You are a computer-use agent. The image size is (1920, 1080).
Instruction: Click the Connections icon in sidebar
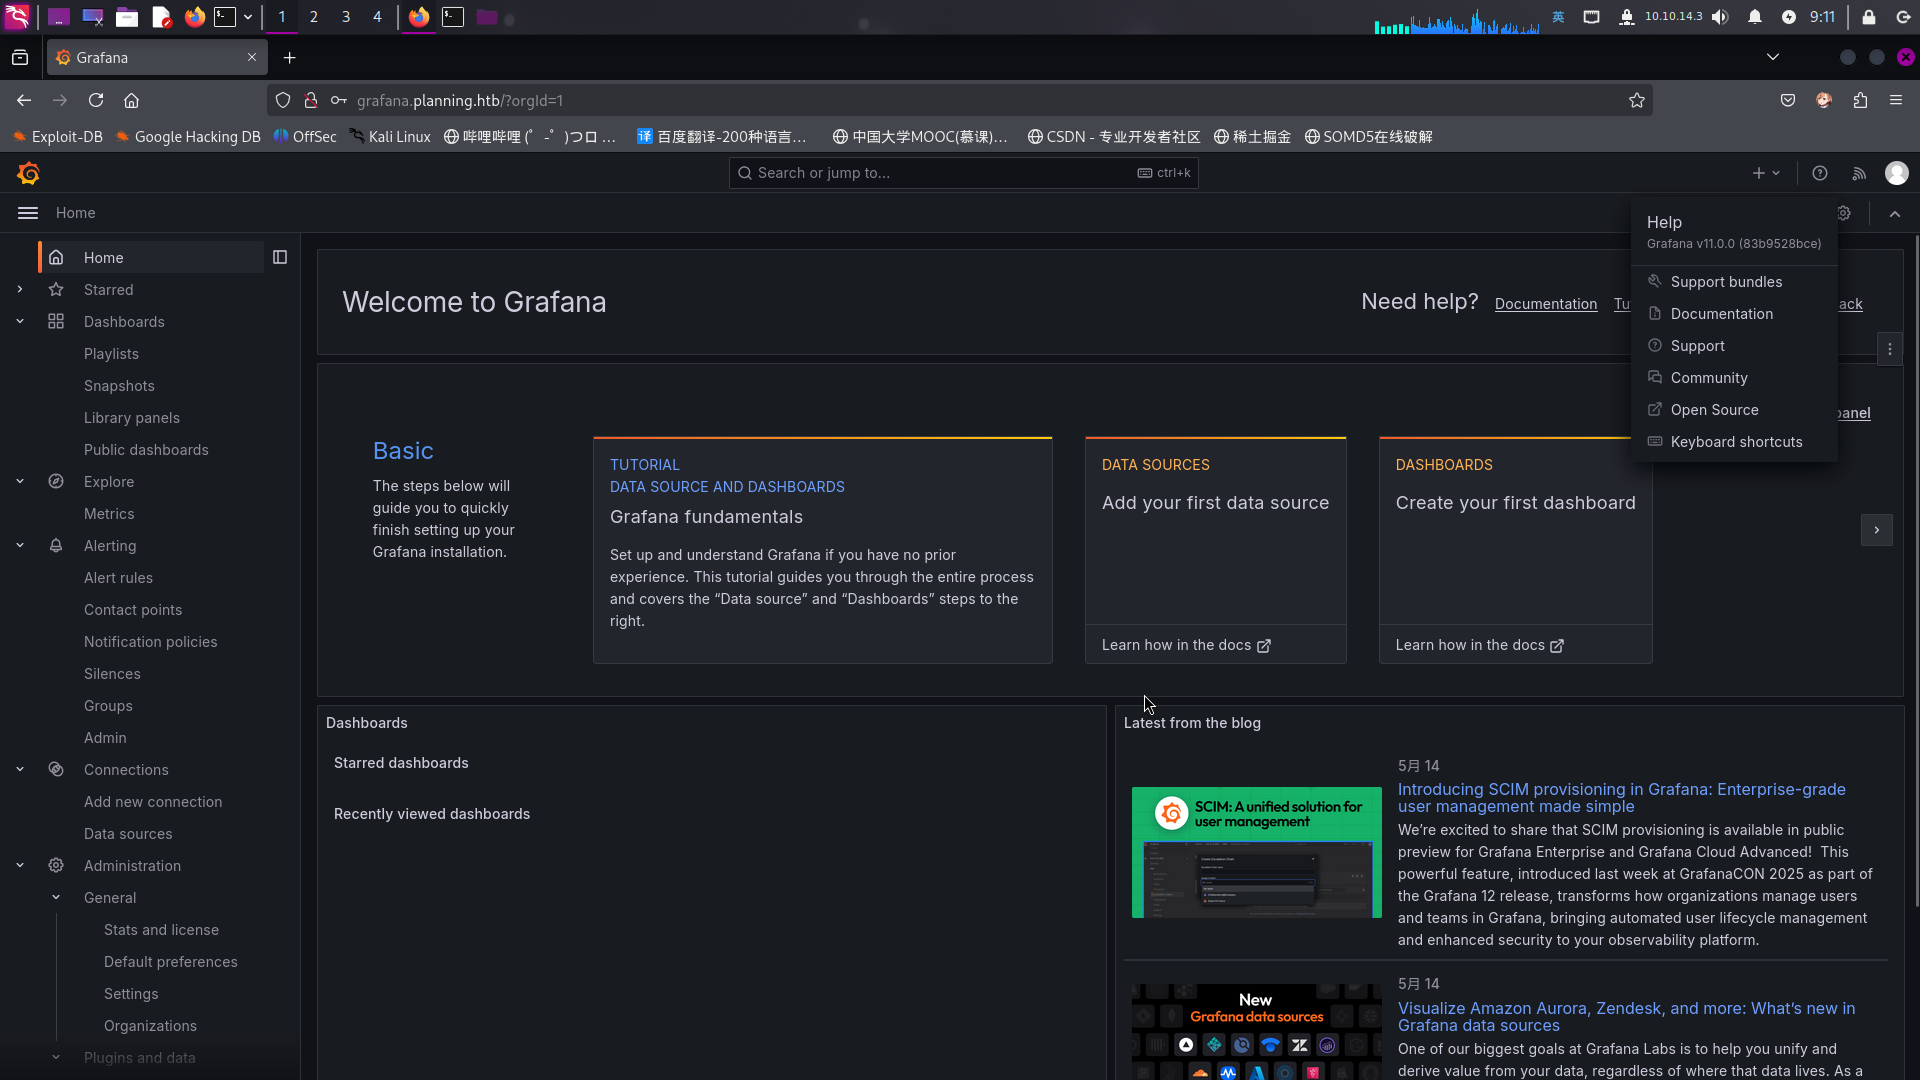tap(56, 770)
